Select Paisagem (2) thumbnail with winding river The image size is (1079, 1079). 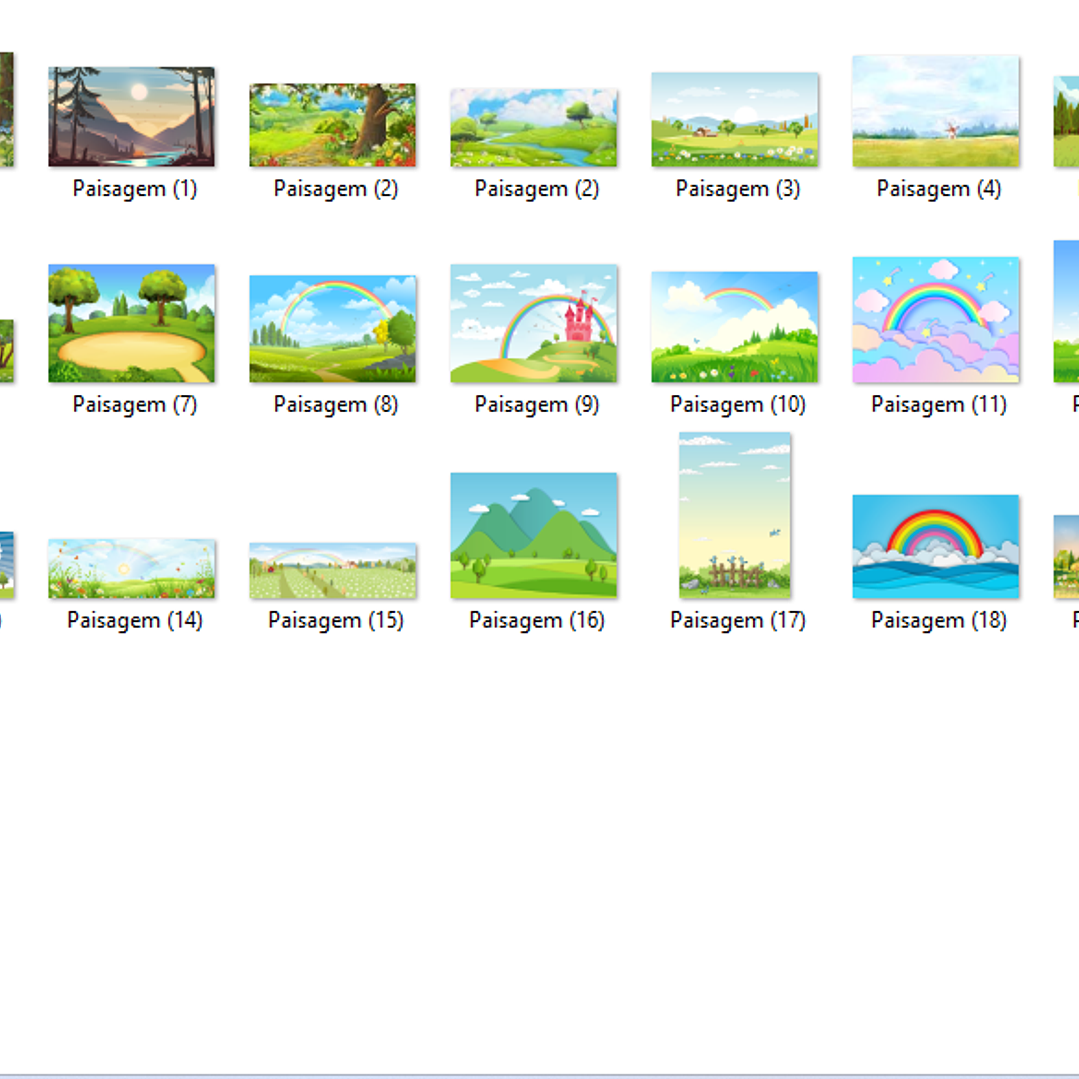(533, 127)
